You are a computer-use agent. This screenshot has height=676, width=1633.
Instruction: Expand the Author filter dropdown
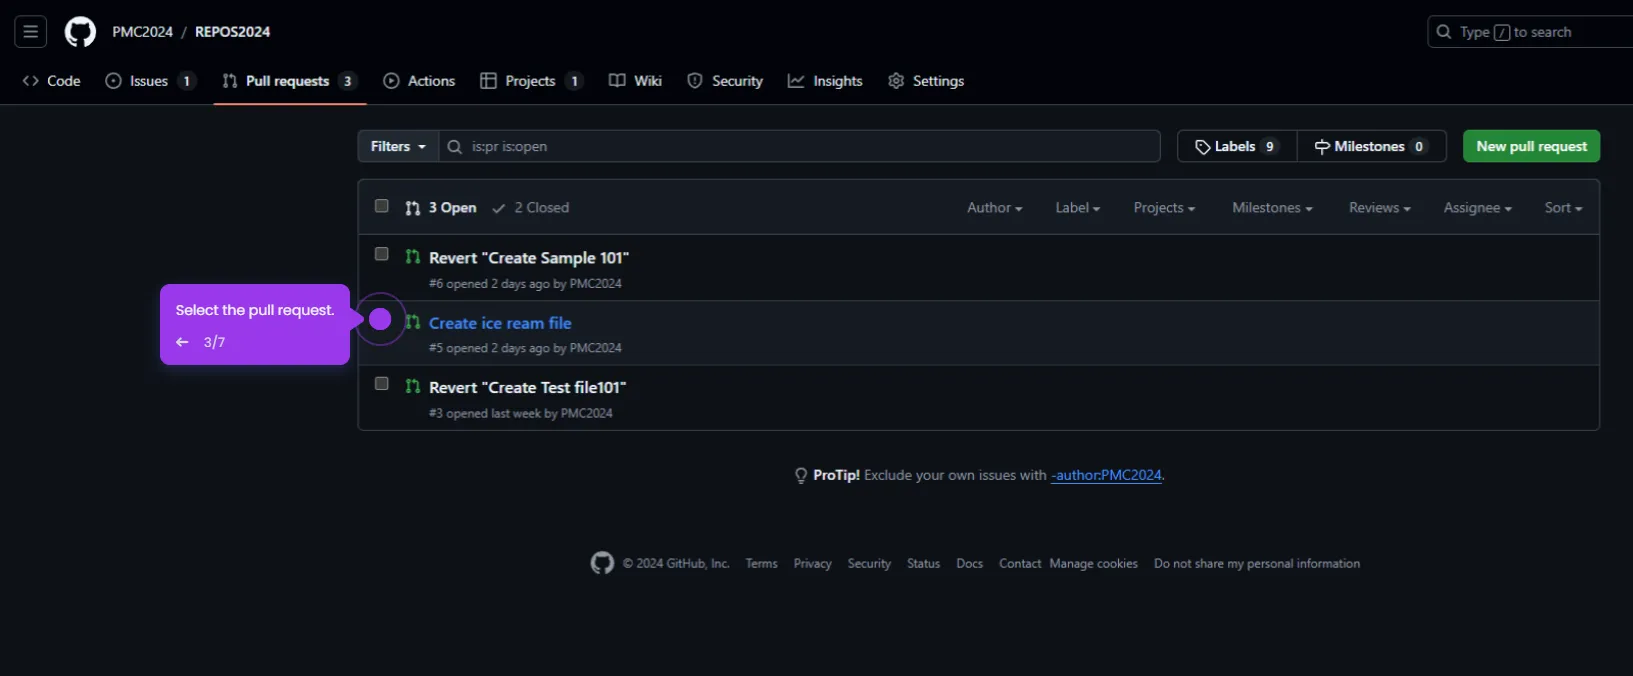coord(994,208)
